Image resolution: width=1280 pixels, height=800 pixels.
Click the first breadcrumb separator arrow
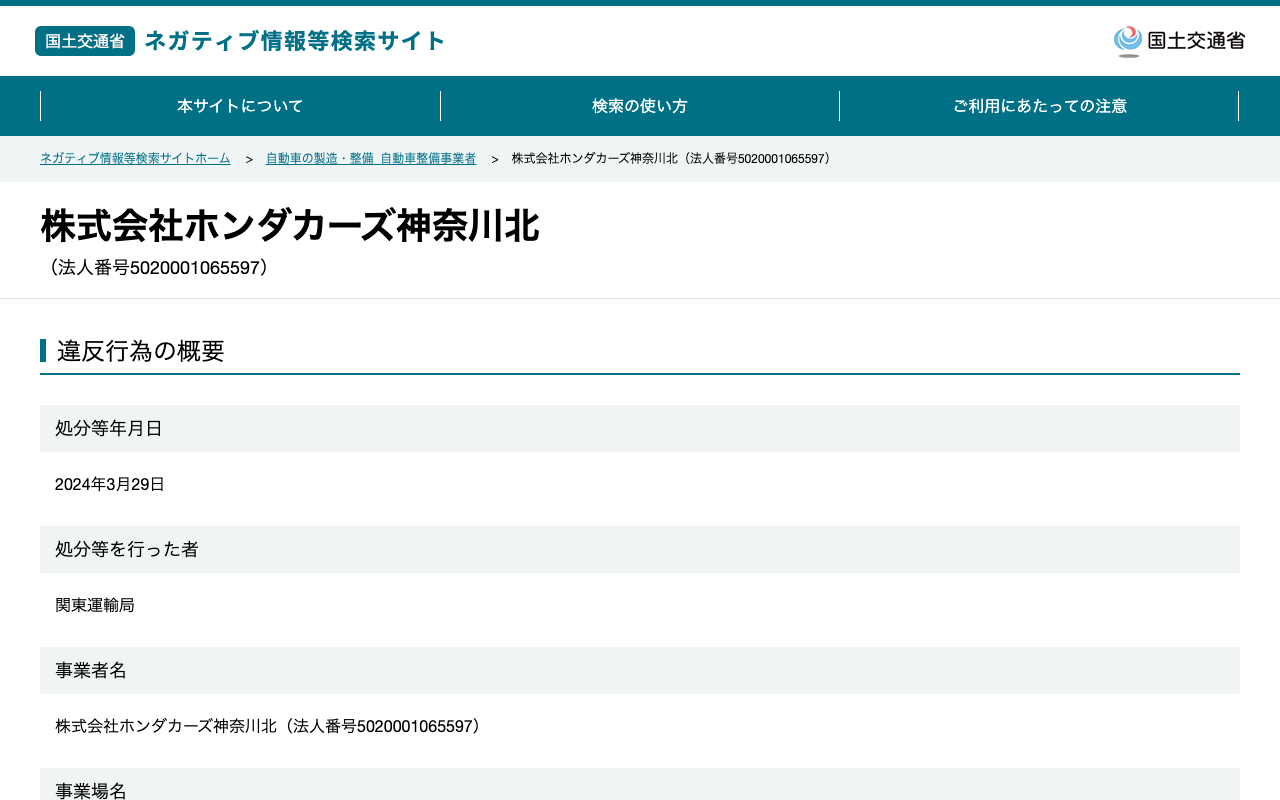coord(249,160)
